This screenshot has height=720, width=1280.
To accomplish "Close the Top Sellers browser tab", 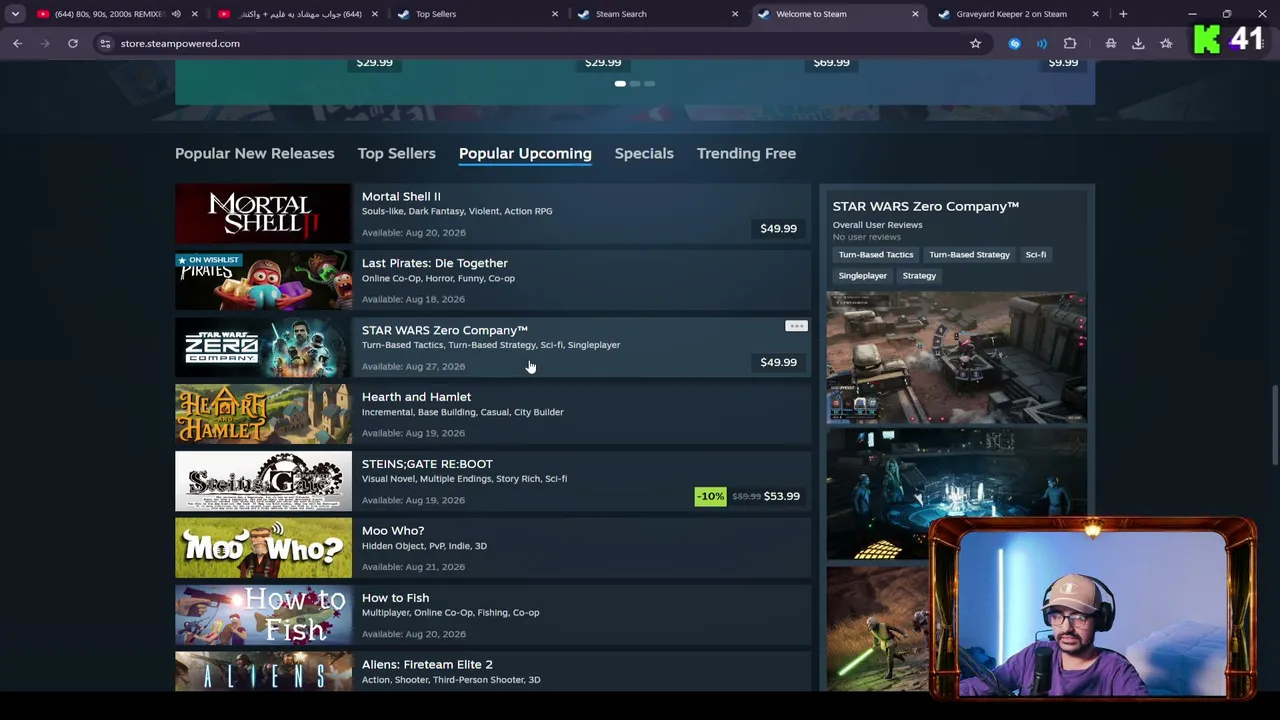I will coord(555,14).
